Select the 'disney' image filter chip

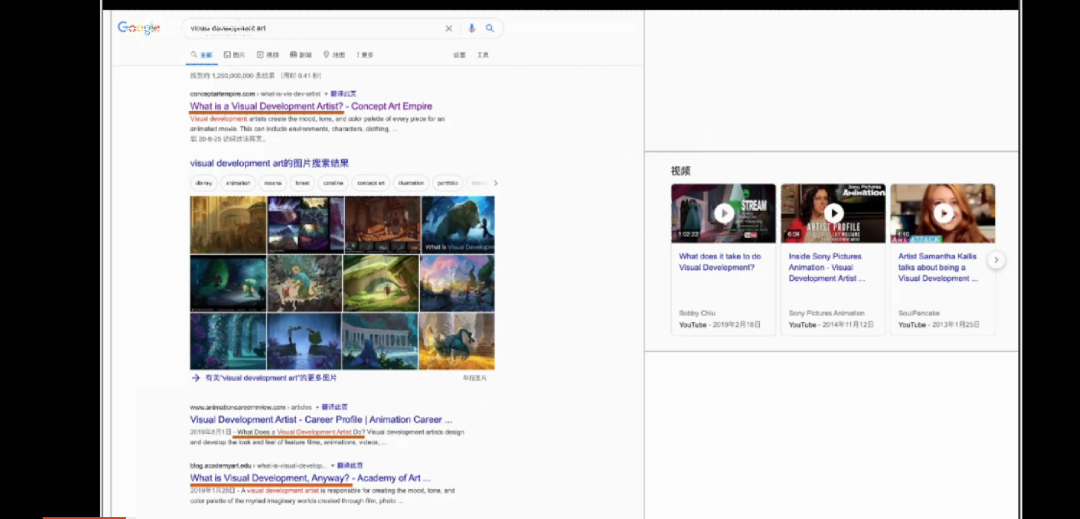[203, 183]
